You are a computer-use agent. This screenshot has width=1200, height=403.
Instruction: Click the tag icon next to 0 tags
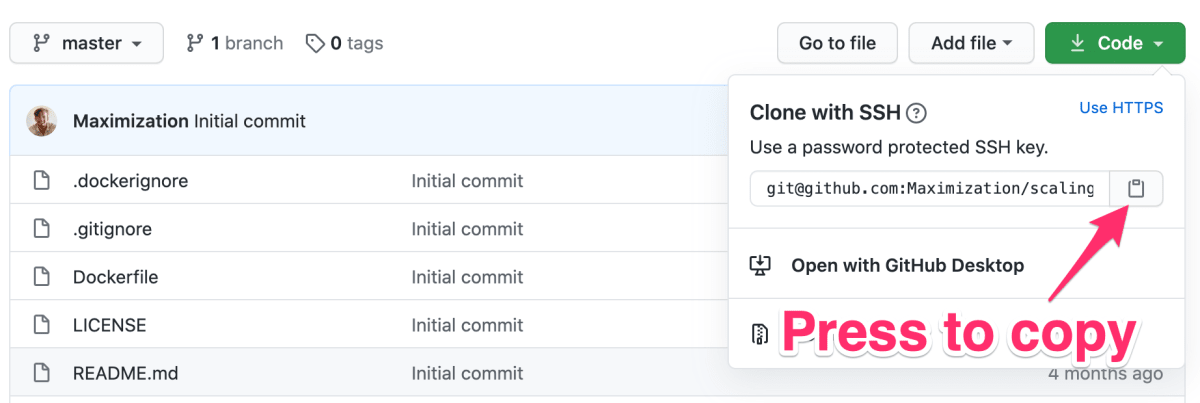pyautogui.click(x=315, y=43)
